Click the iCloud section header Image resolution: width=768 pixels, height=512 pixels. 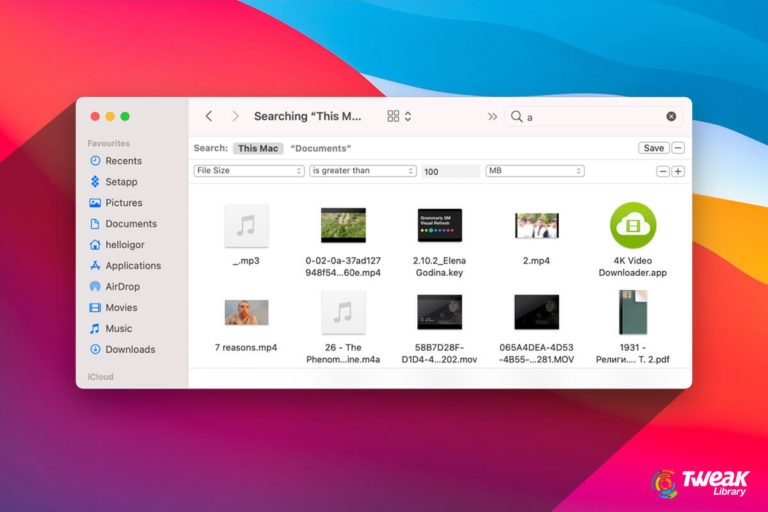100,376
